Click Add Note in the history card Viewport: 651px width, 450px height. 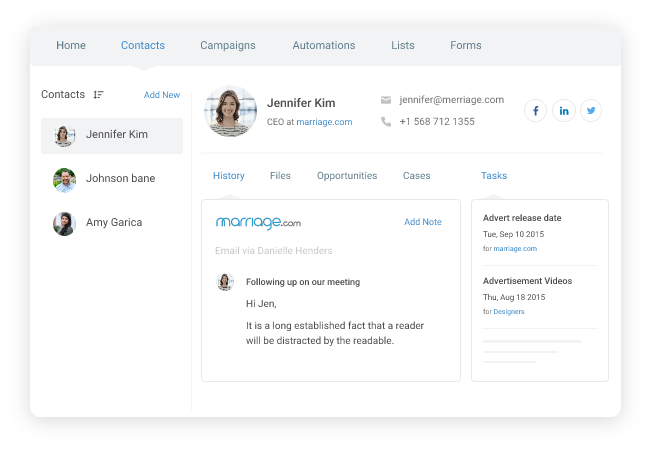point(422,222)
